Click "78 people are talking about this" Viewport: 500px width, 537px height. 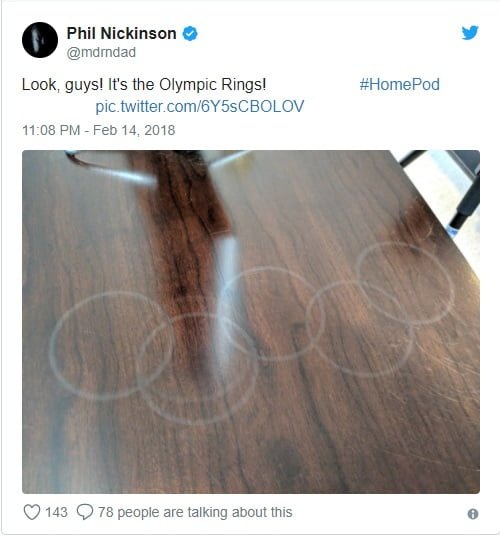195,512
